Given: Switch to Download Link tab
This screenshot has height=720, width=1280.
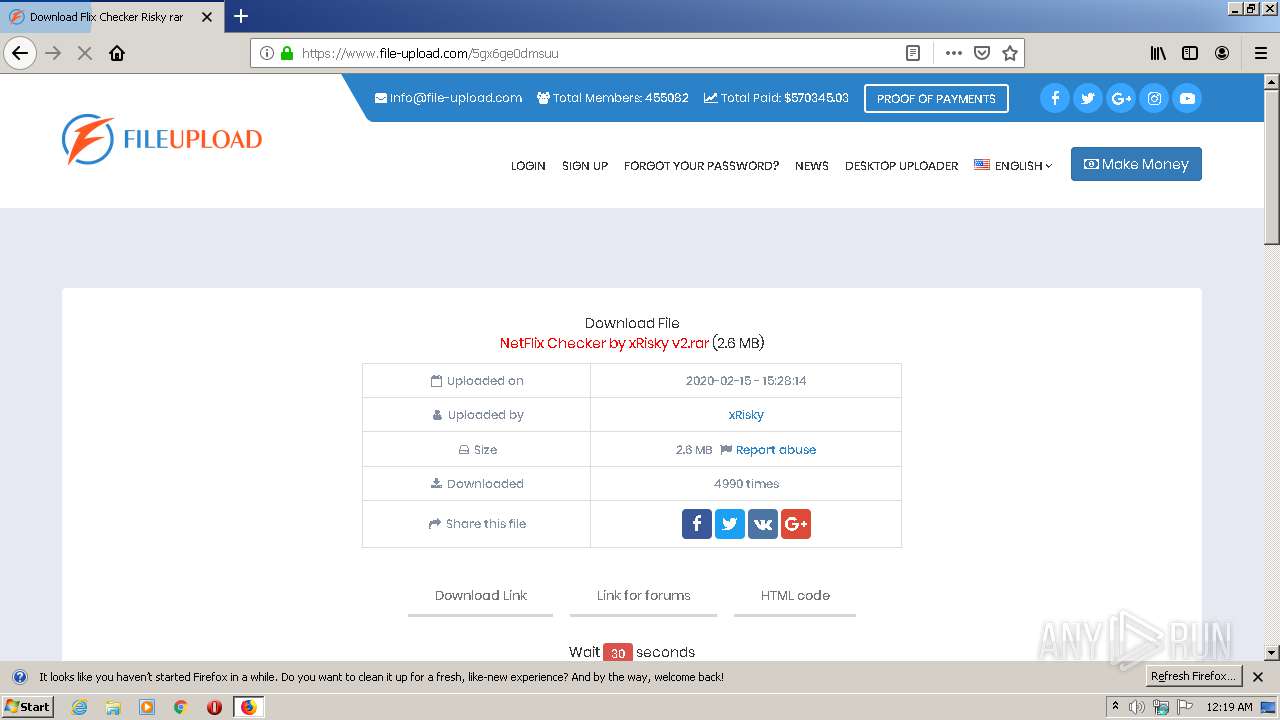Looking at the screenshot, I should (481, 596).
